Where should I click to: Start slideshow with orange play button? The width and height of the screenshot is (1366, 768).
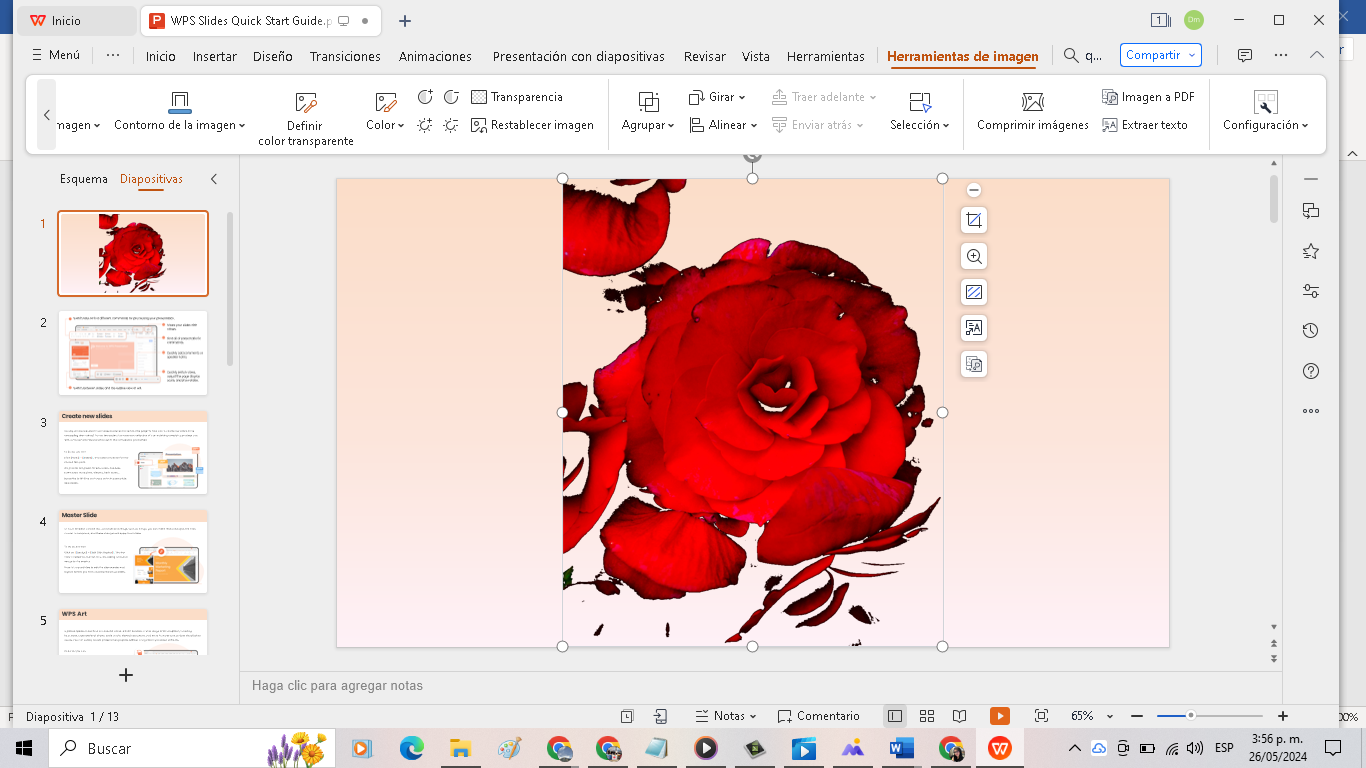point(999,716)
